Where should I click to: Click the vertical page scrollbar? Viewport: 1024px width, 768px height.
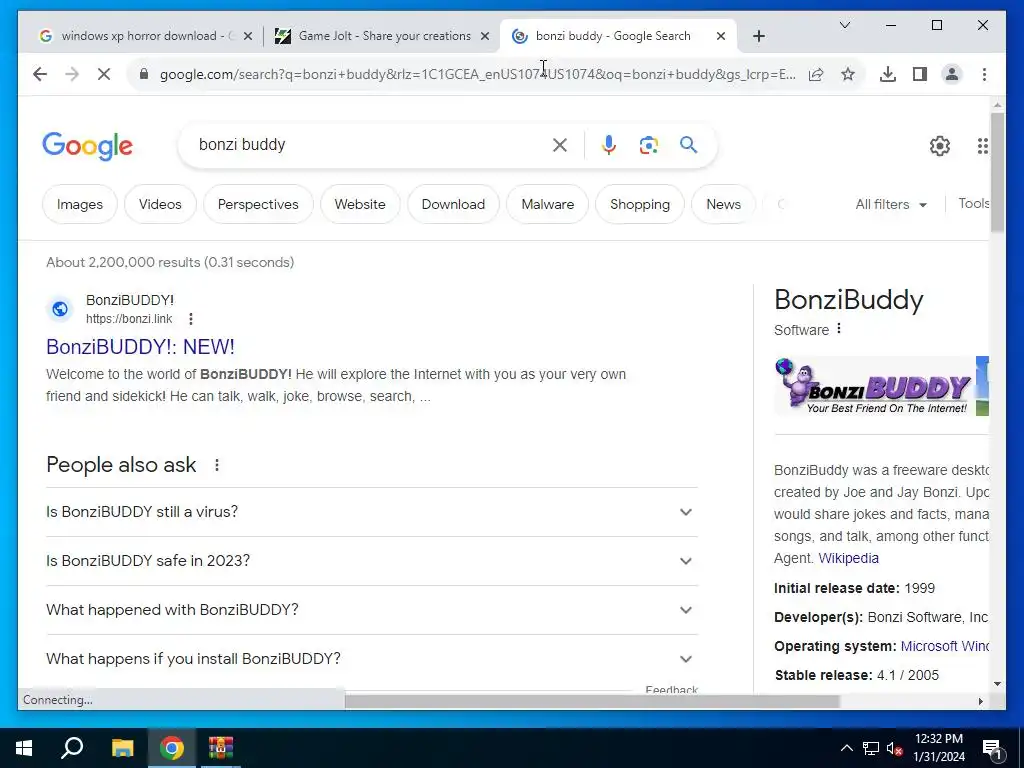(x=997, y=172)
